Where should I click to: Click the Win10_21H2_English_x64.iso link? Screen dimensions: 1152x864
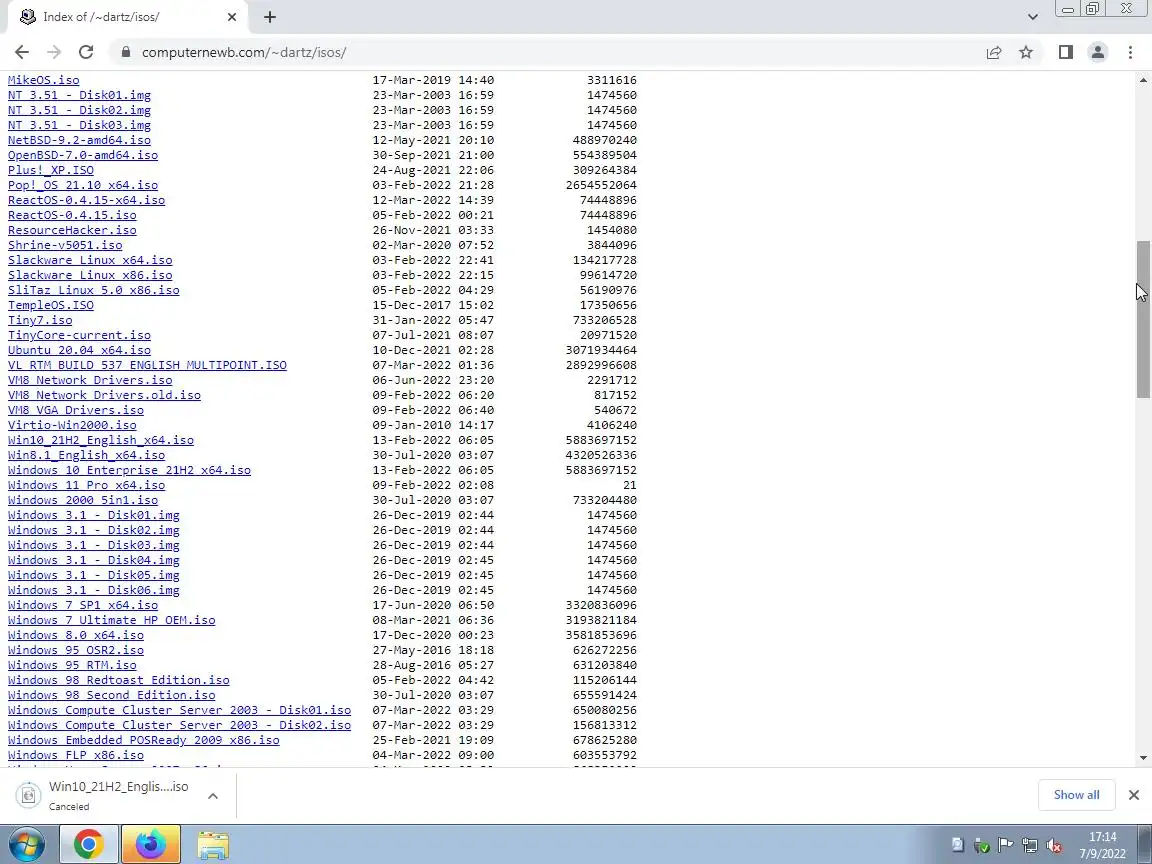click(101, 440)
